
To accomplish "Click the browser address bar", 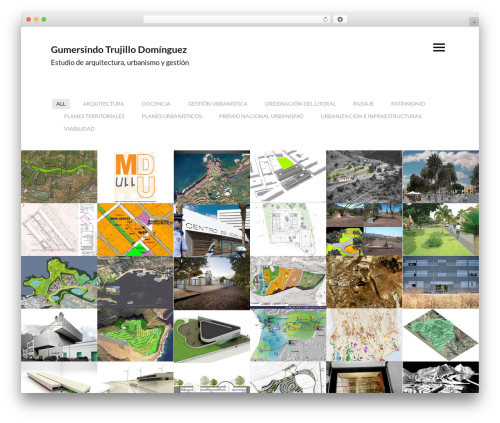I will 237,20.
